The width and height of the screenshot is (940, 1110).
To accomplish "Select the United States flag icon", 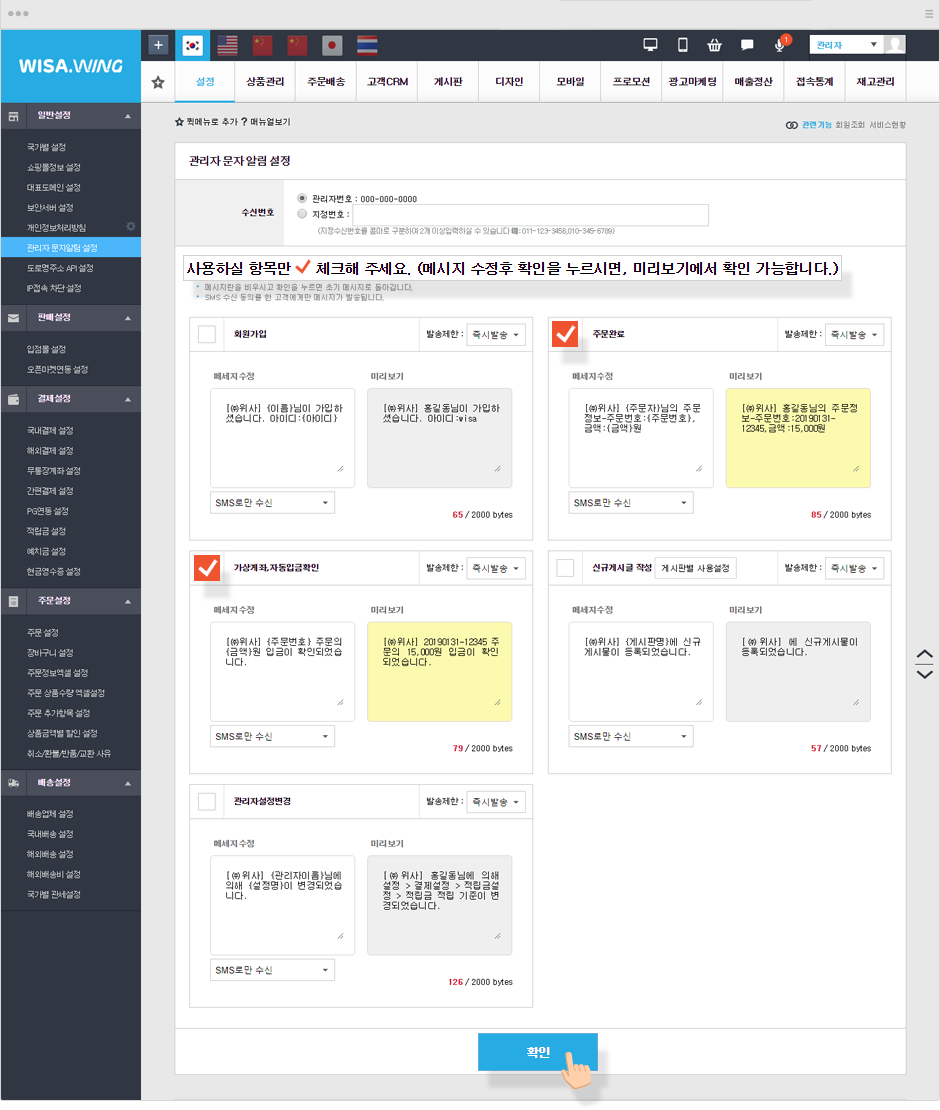I will coord(227,45).
